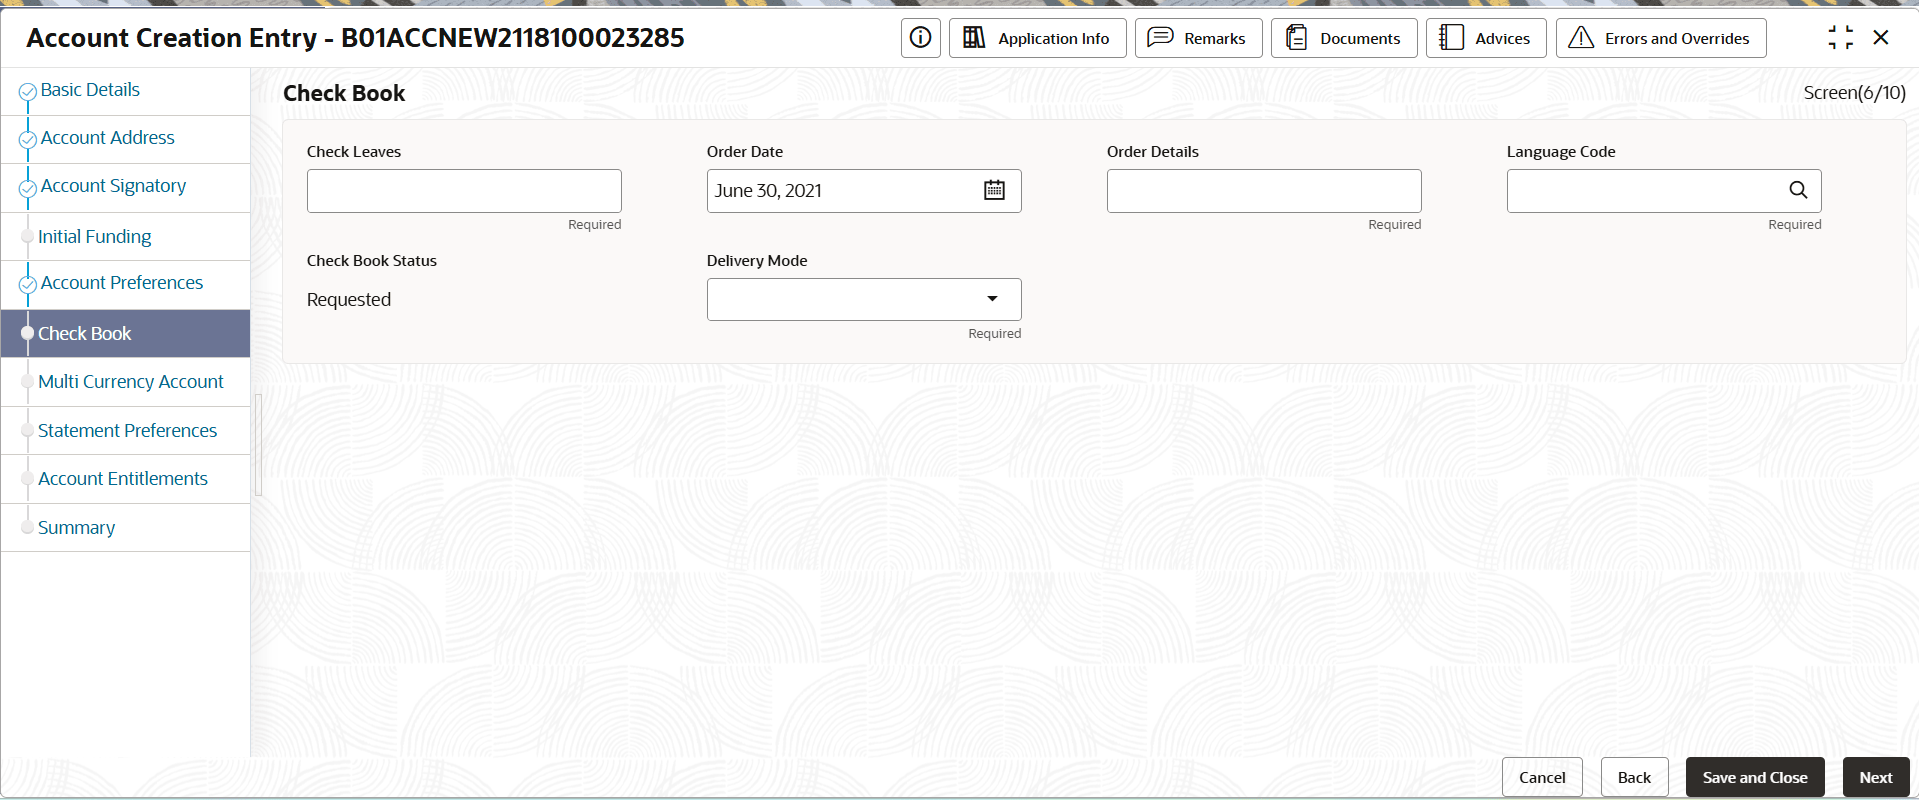Go to Account Entitlements step
Screen dimensions: 1919x800
(x=125, y=479)
